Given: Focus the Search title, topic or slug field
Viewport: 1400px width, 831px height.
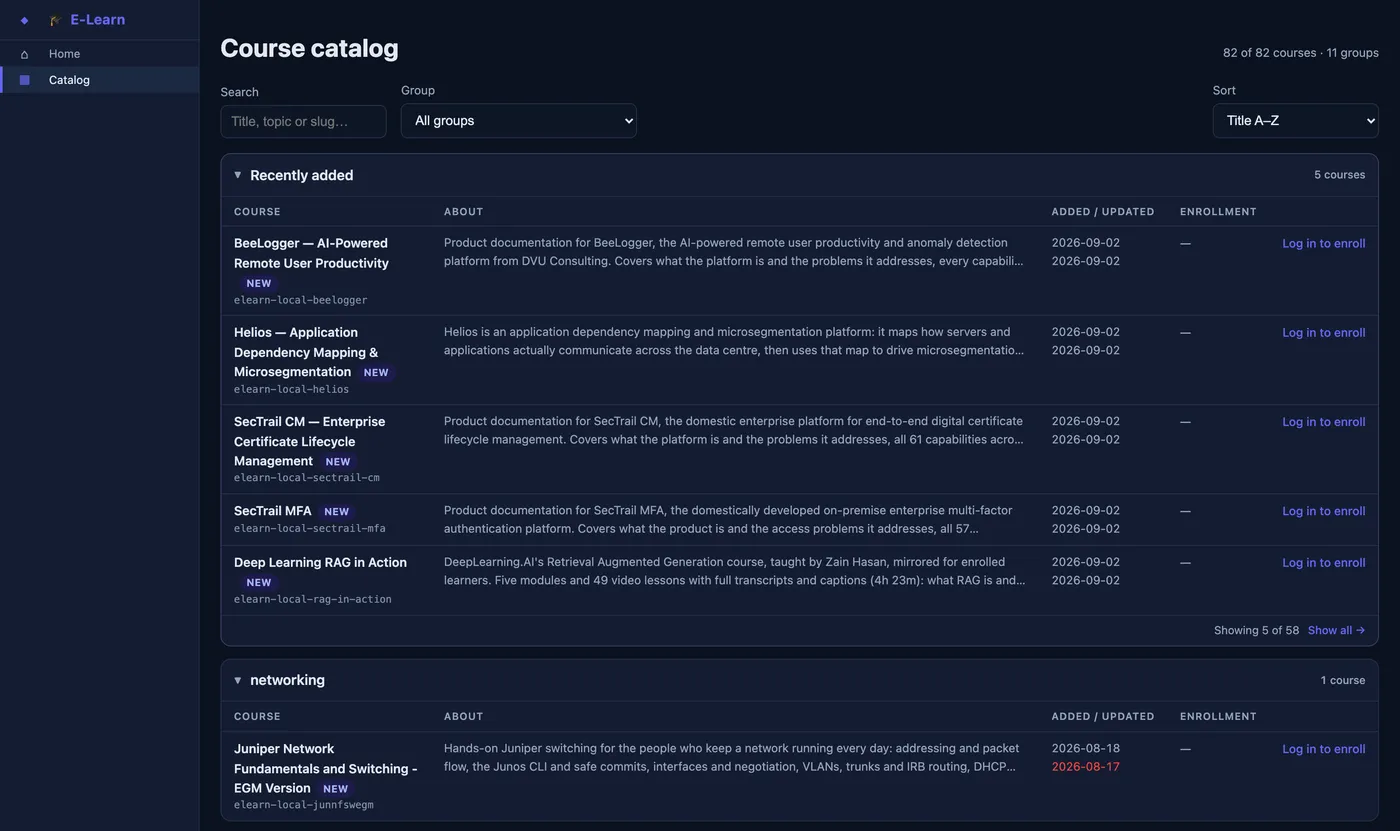Looking at the screenshot, I should 303,121.
